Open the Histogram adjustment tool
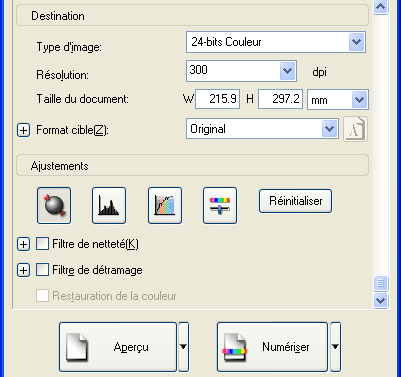 click(109, 205)
